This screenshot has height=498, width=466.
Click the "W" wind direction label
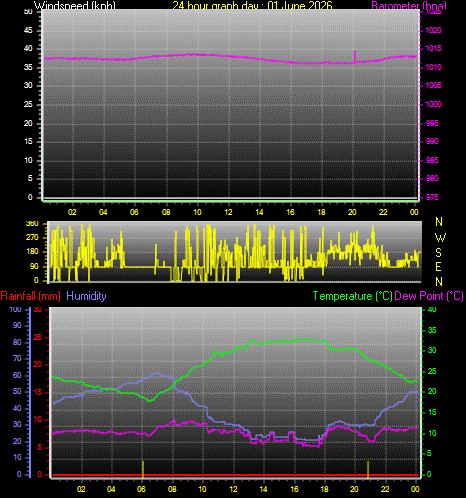click(440, 237)
